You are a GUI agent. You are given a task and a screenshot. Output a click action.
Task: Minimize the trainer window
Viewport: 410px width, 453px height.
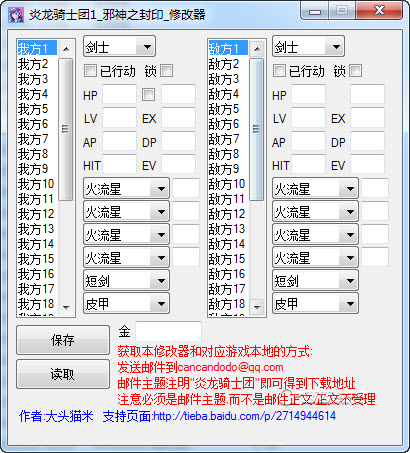(x=315, y=11)
